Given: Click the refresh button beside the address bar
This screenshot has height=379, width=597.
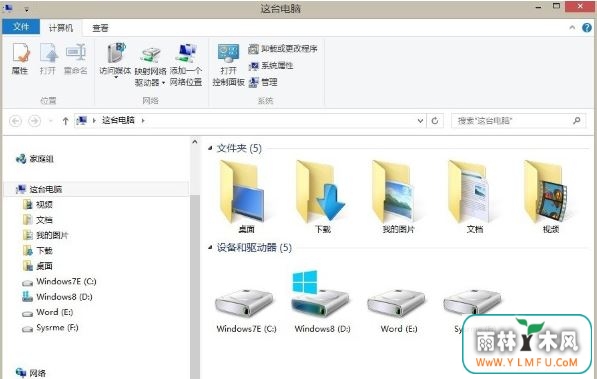Looking at the screenshot, I should (x=435, y=121).
